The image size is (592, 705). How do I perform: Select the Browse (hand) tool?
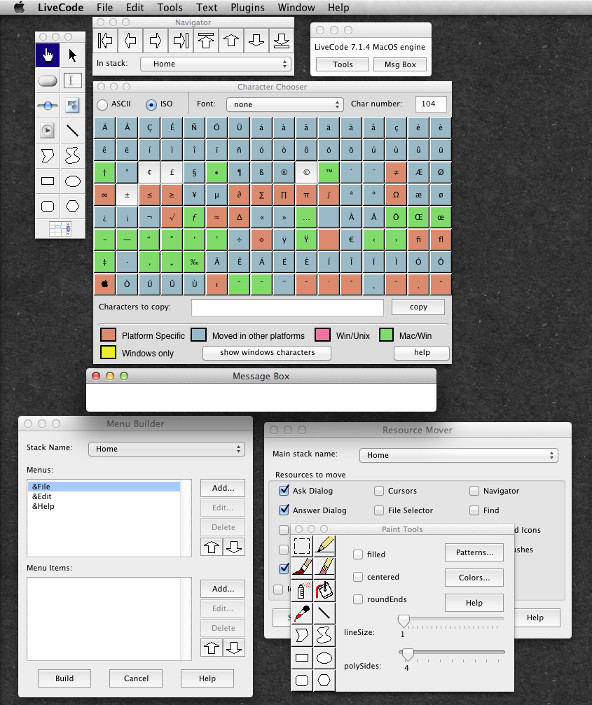tap(47, 55)
